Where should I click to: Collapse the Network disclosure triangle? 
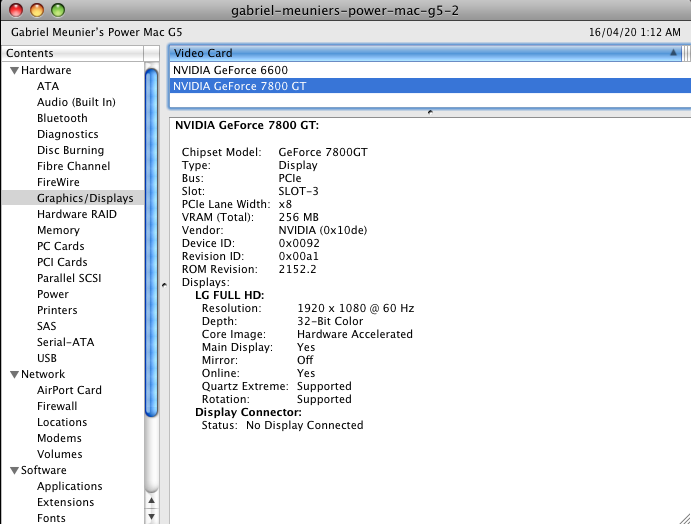14,375
